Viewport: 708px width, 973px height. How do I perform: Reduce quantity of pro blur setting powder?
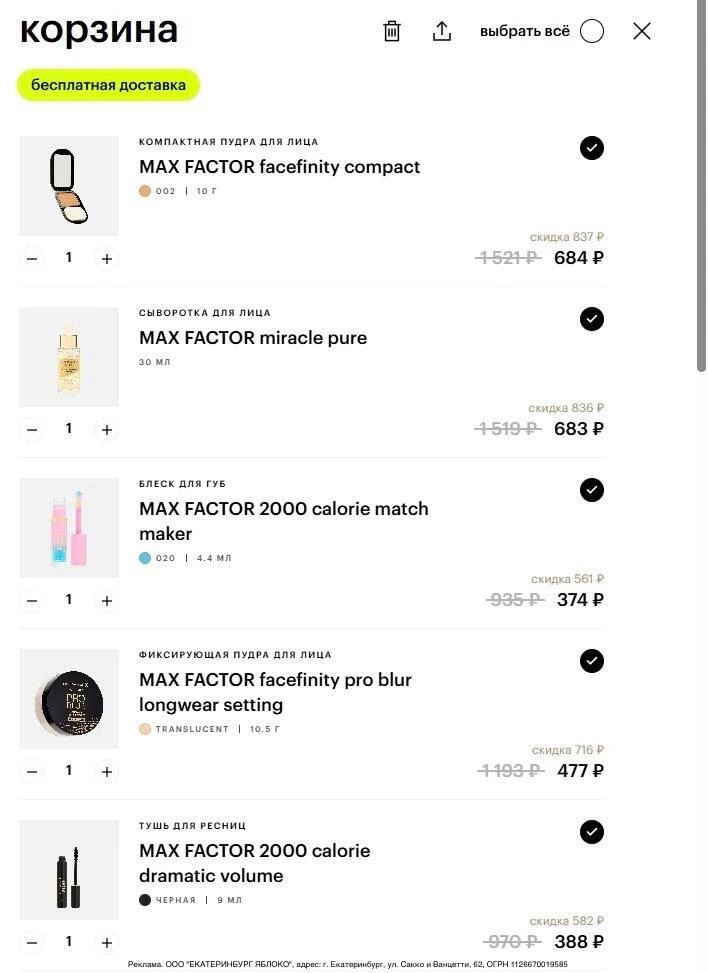tap(32, 771)
